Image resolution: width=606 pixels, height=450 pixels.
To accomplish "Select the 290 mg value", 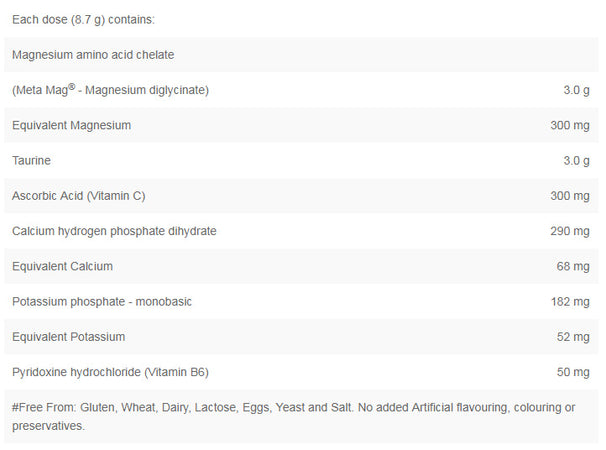I will [570, 231].
